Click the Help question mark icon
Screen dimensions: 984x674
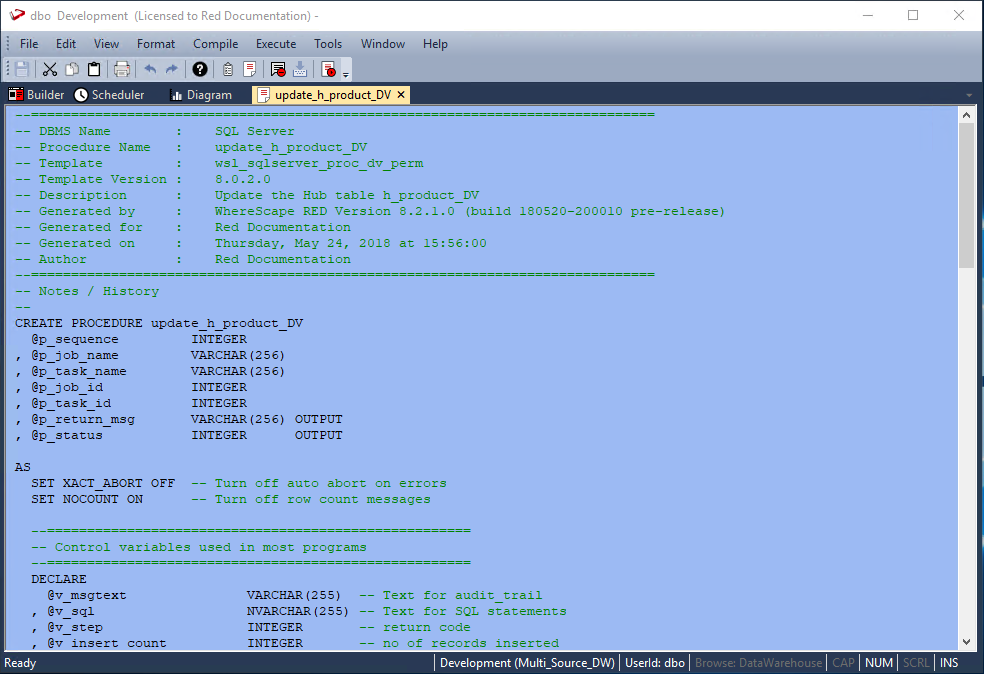[200, 69]
